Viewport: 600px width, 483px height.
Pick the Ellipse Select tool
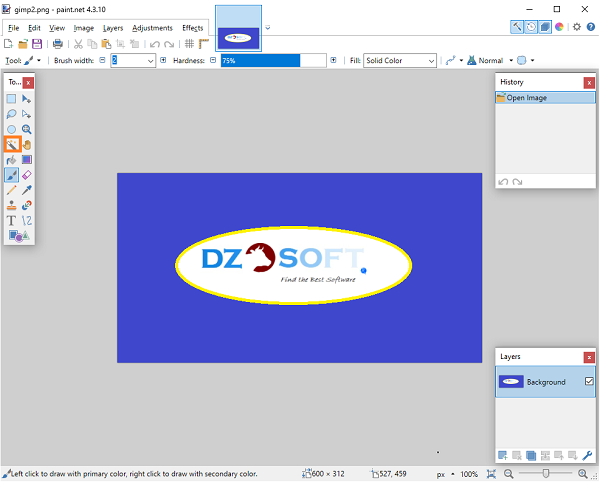pos(11,129)
